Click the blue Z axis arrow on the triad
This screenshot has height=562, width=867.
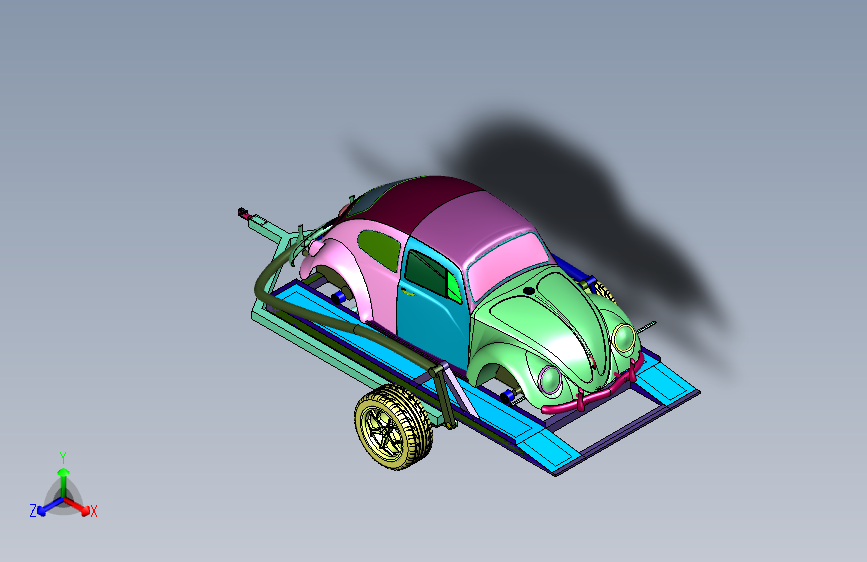tap(49, 507)
